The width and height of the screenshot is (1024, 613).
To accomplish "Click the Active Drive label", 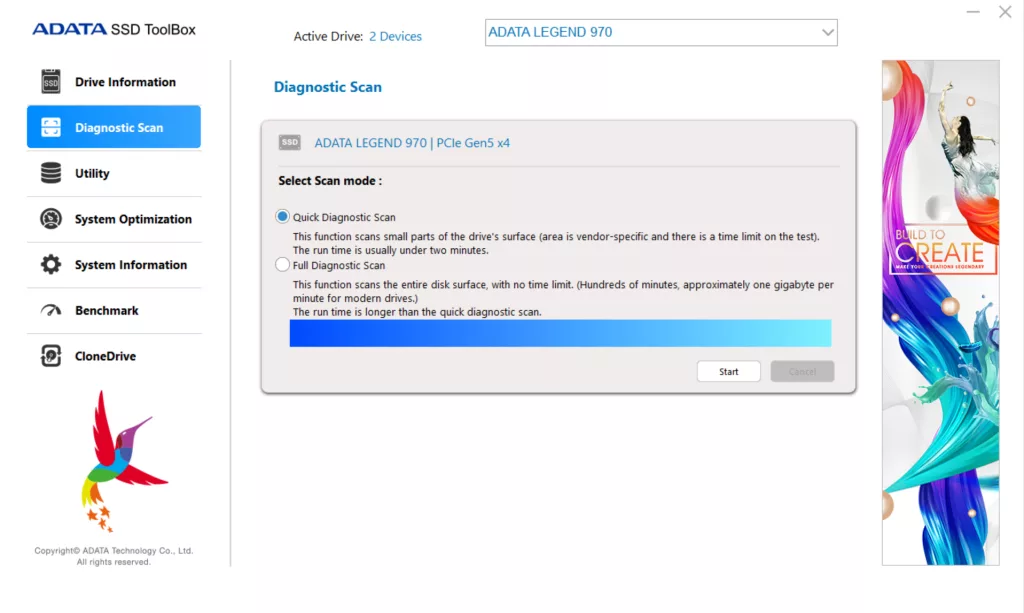I will coord(328,37).
